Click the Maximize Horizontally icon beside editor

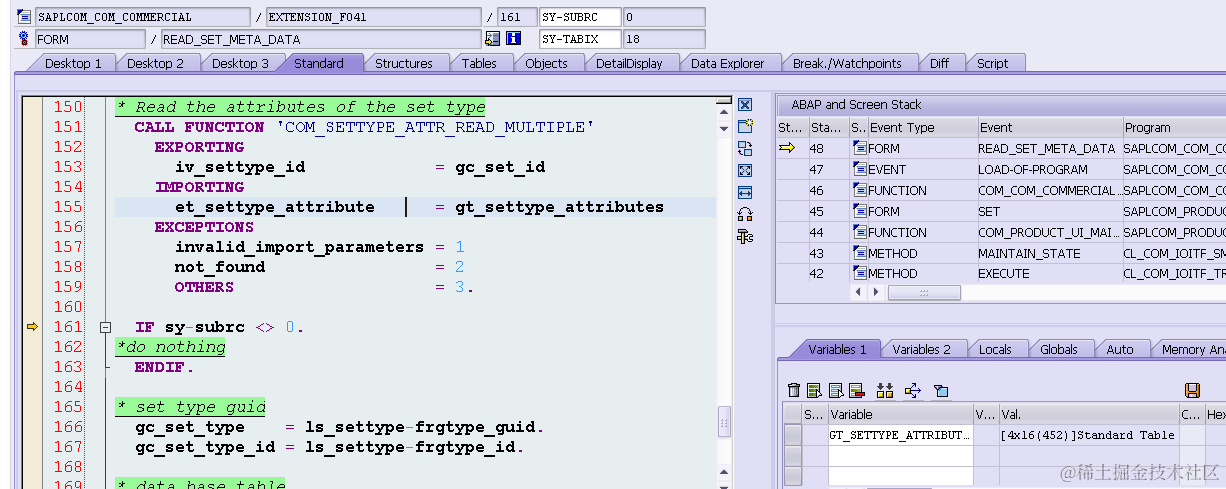pyautogui.click(x=745, y=192)
